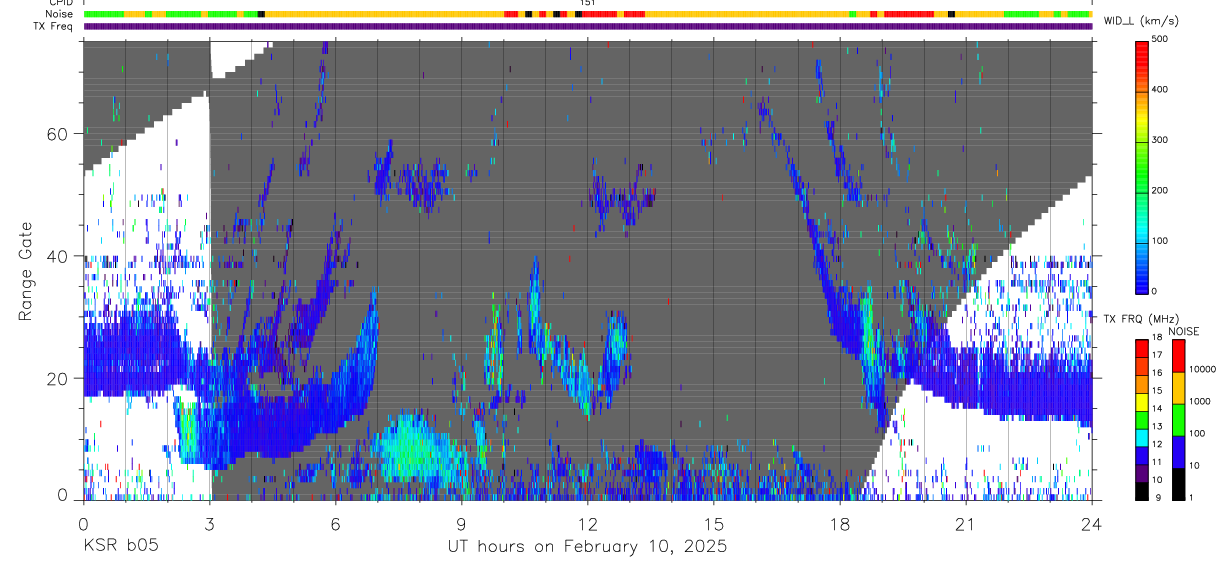
Task: Click the UT hour tick label 3
Action: point(210,523)
